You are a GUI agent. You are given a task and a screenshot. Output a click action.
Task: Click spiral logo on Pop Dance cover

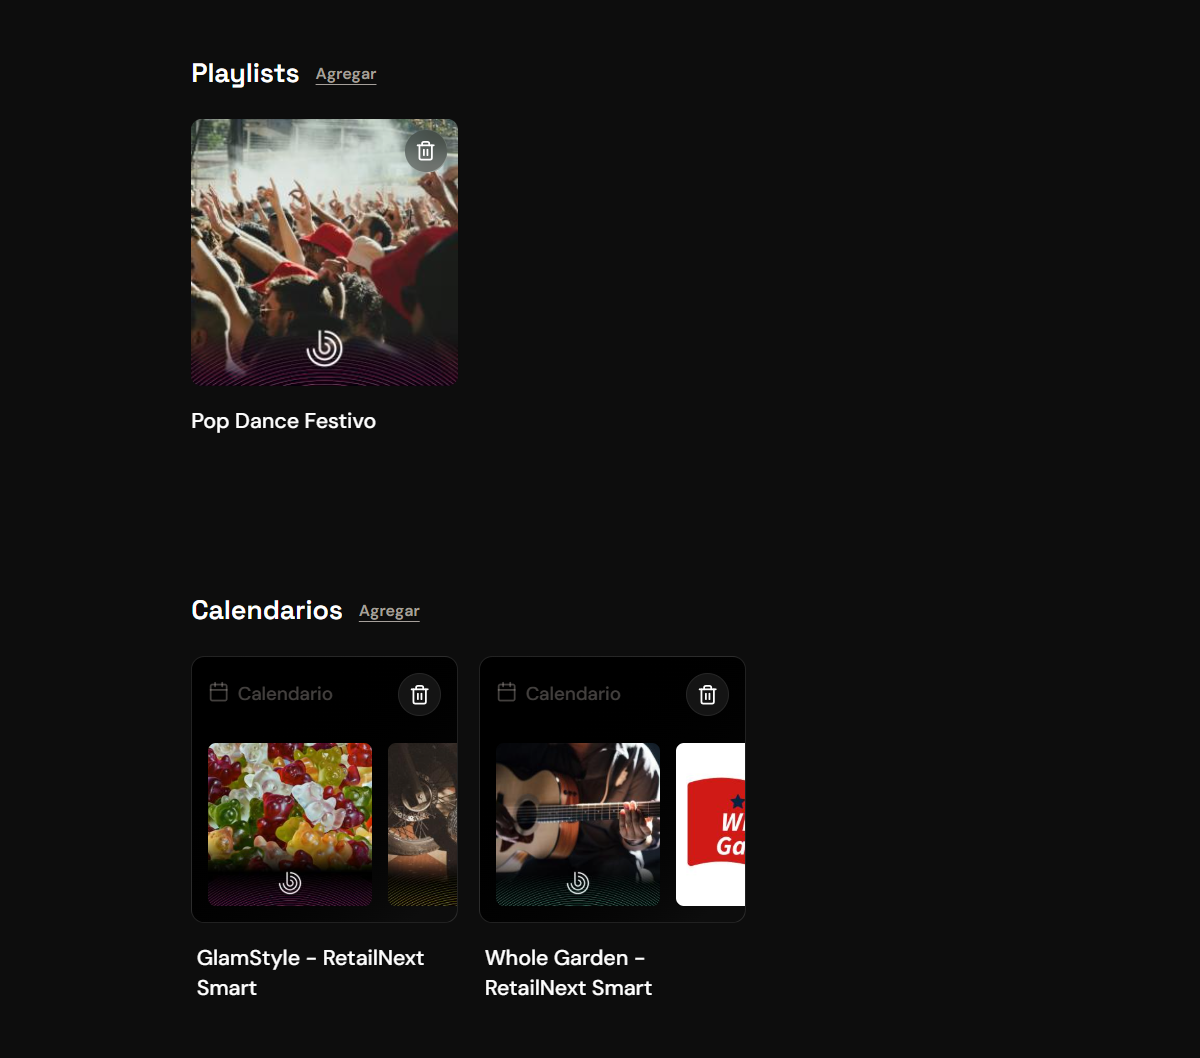(324, 348)
